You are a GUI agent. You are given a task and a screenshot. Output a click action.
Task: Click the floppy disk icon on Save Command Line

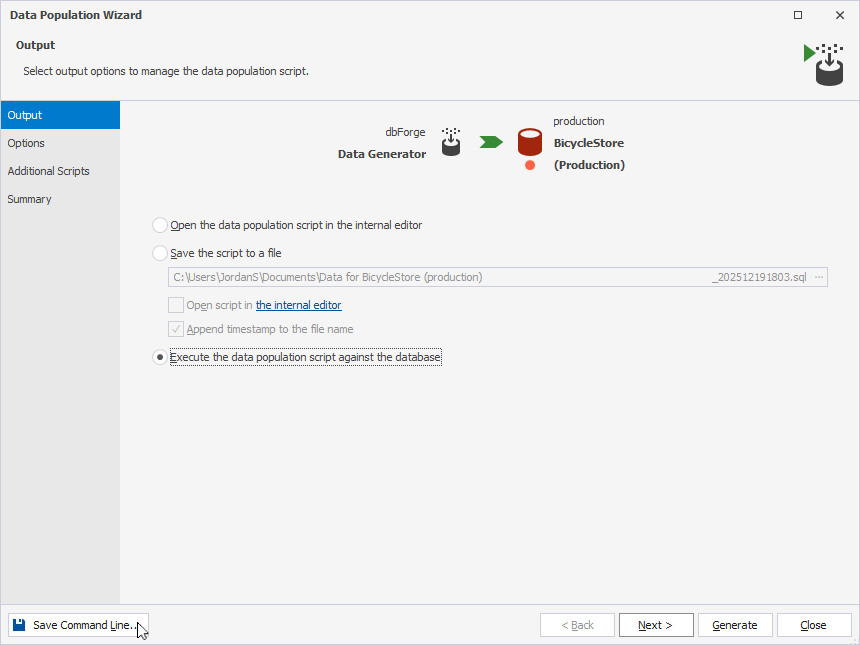[x=19, y=625]
